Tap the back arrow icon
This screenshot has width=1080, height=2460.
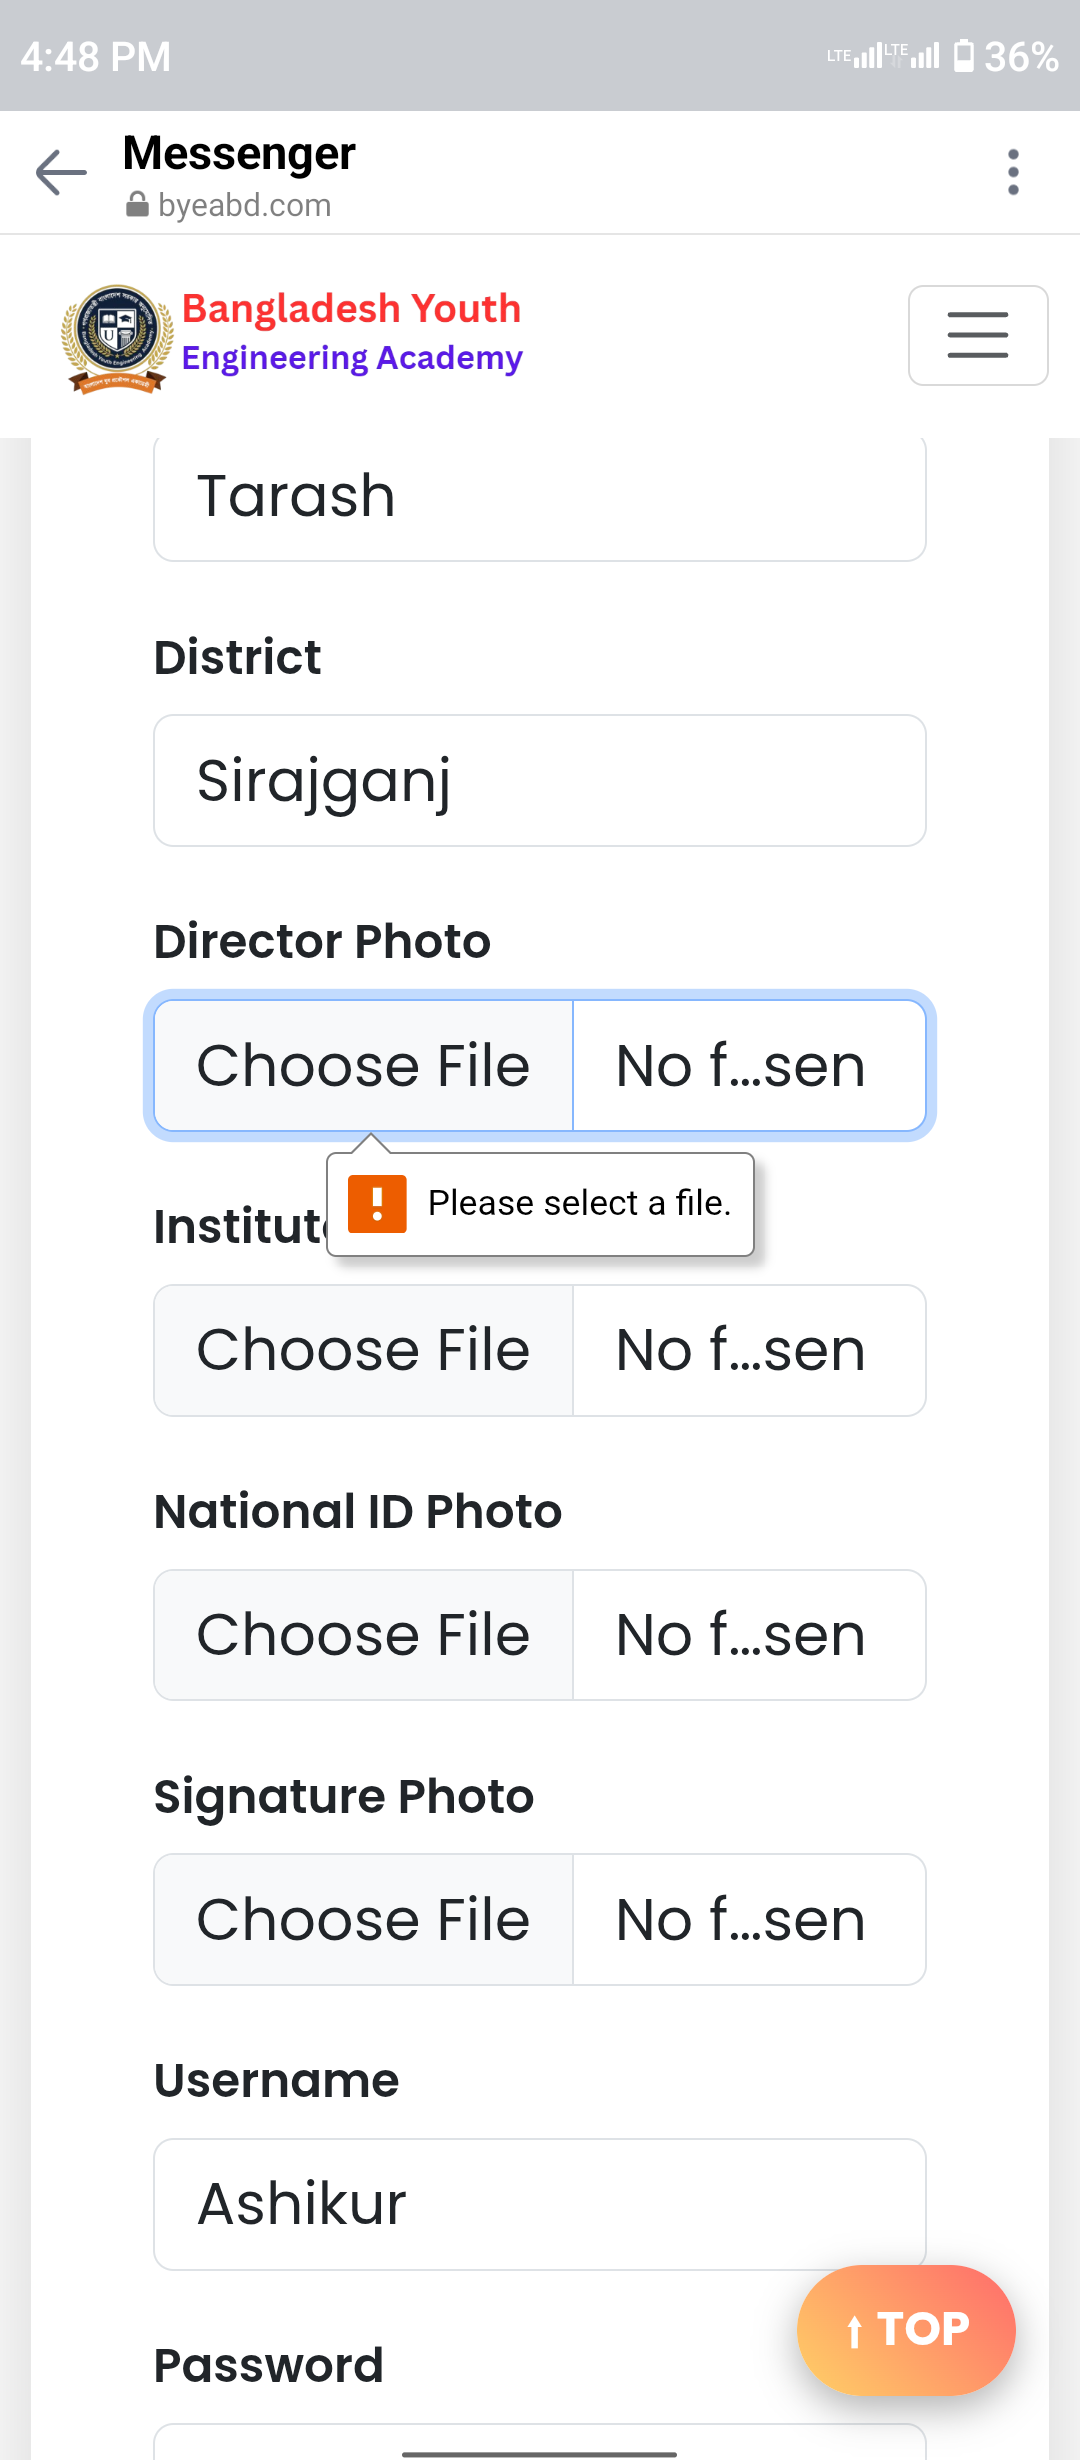pos(61,172)
